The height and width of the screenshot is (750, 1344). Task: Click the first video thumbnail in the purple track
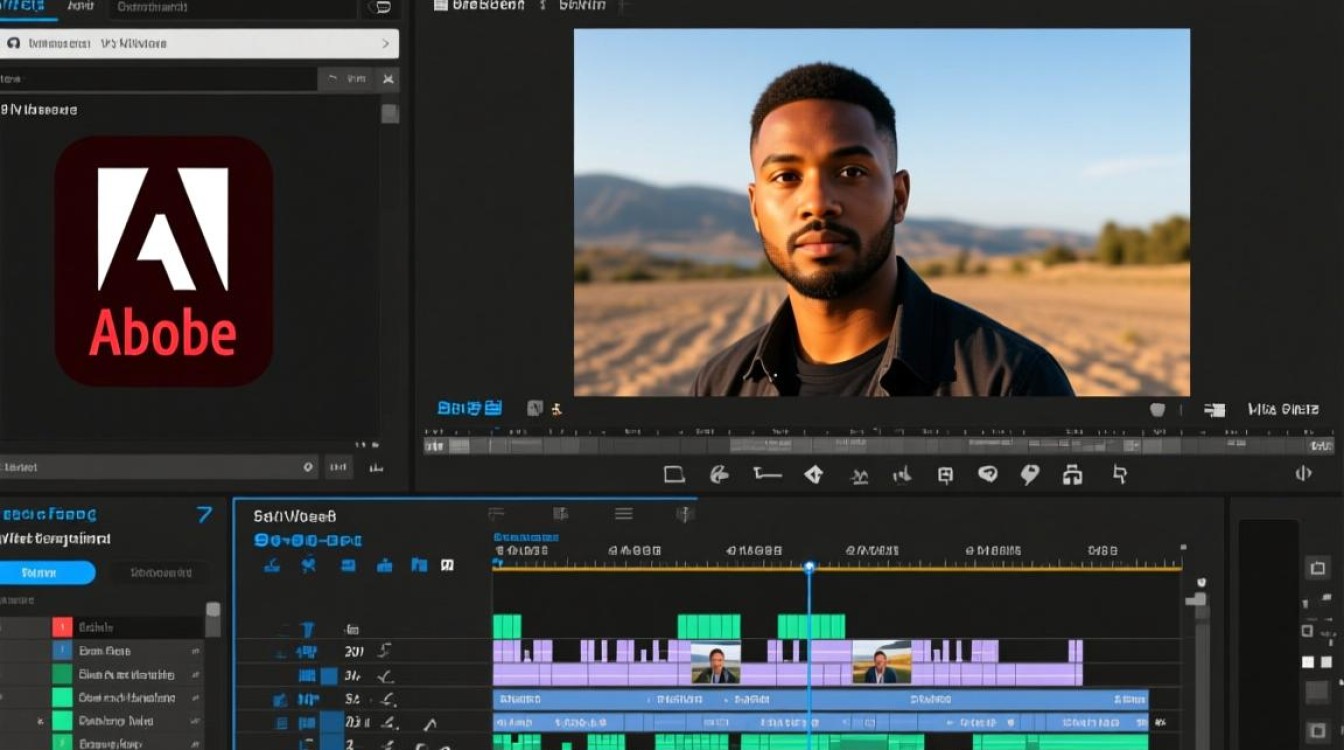pos(715,662)
